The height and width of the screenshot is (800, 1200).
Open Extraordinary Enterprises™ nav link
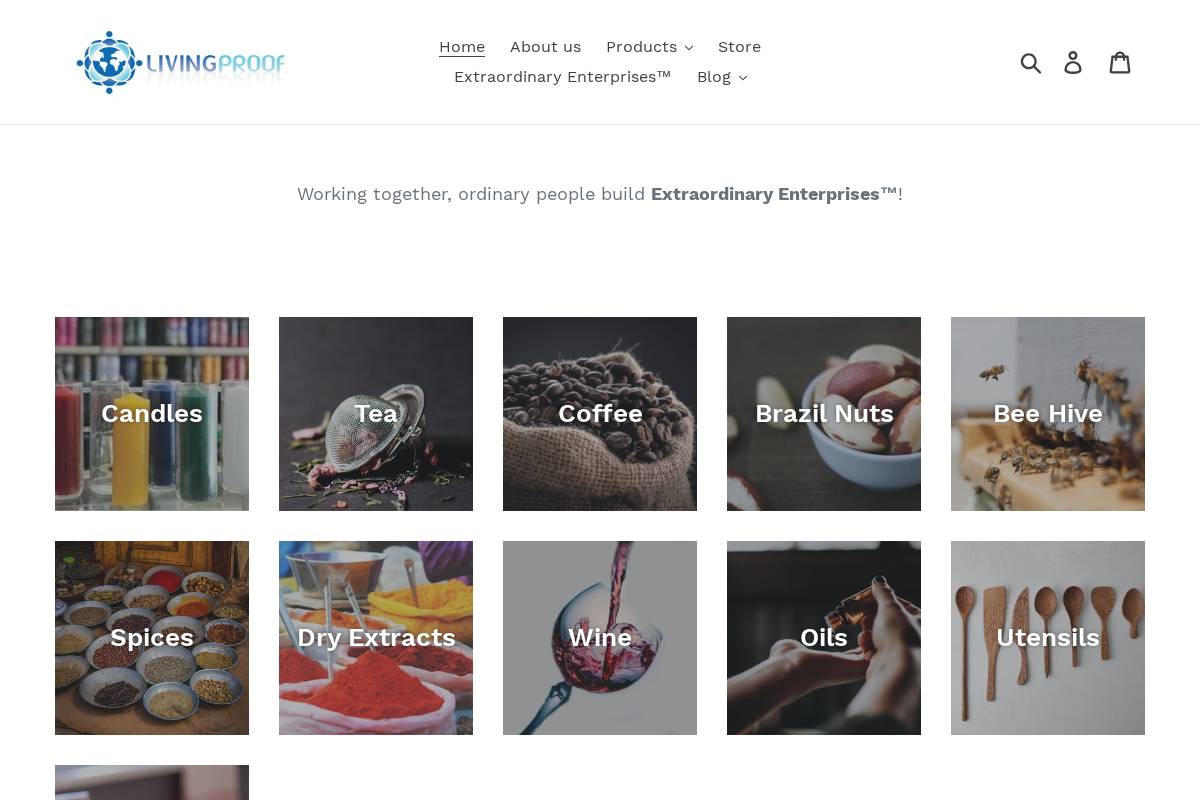pyautogui.click(x=562, y=77)
